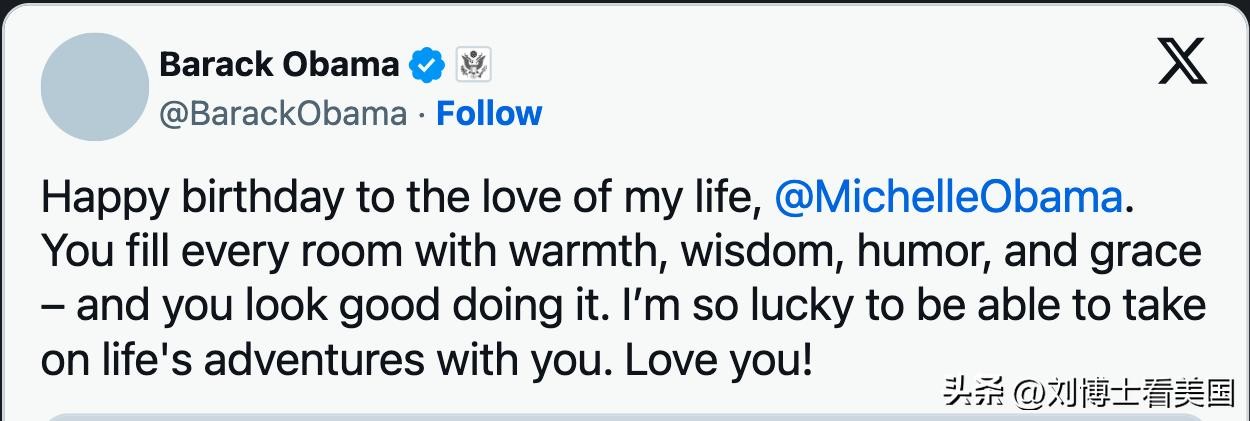Viewport: 1250px width, 421px height.
Task: Open Barack Obama's profile avatar
Action: (x=95, y=87)
